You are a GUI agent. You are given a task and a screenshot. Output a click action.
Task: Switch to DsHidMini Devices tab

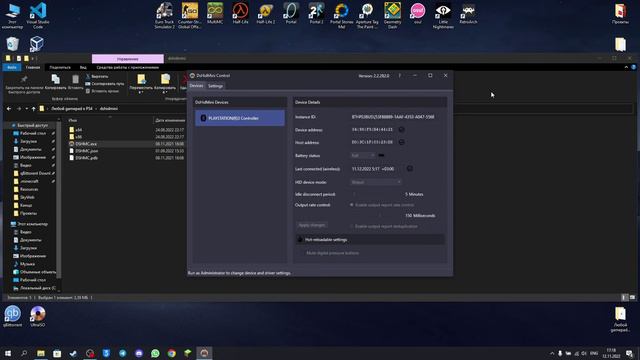pos(196,86)
